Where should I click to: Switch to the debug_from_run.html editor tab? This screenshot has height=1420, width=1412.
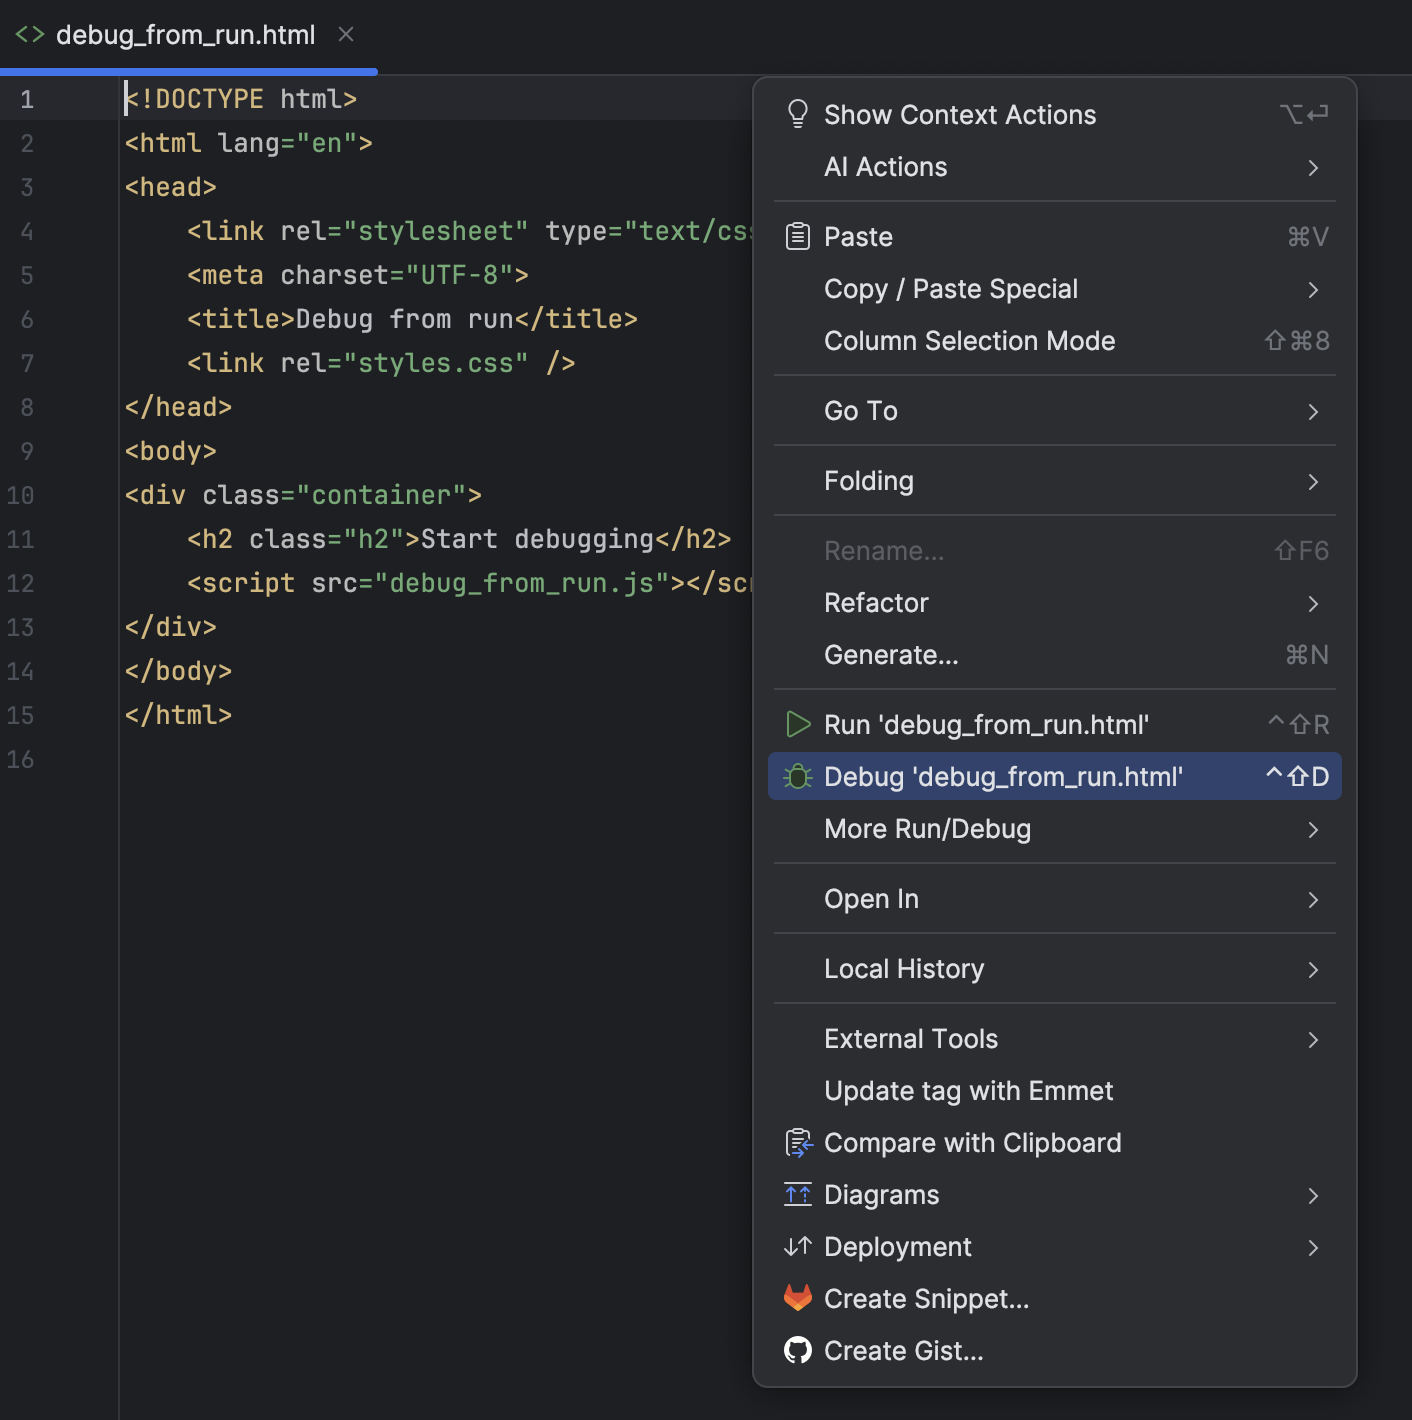click(186, 35)
